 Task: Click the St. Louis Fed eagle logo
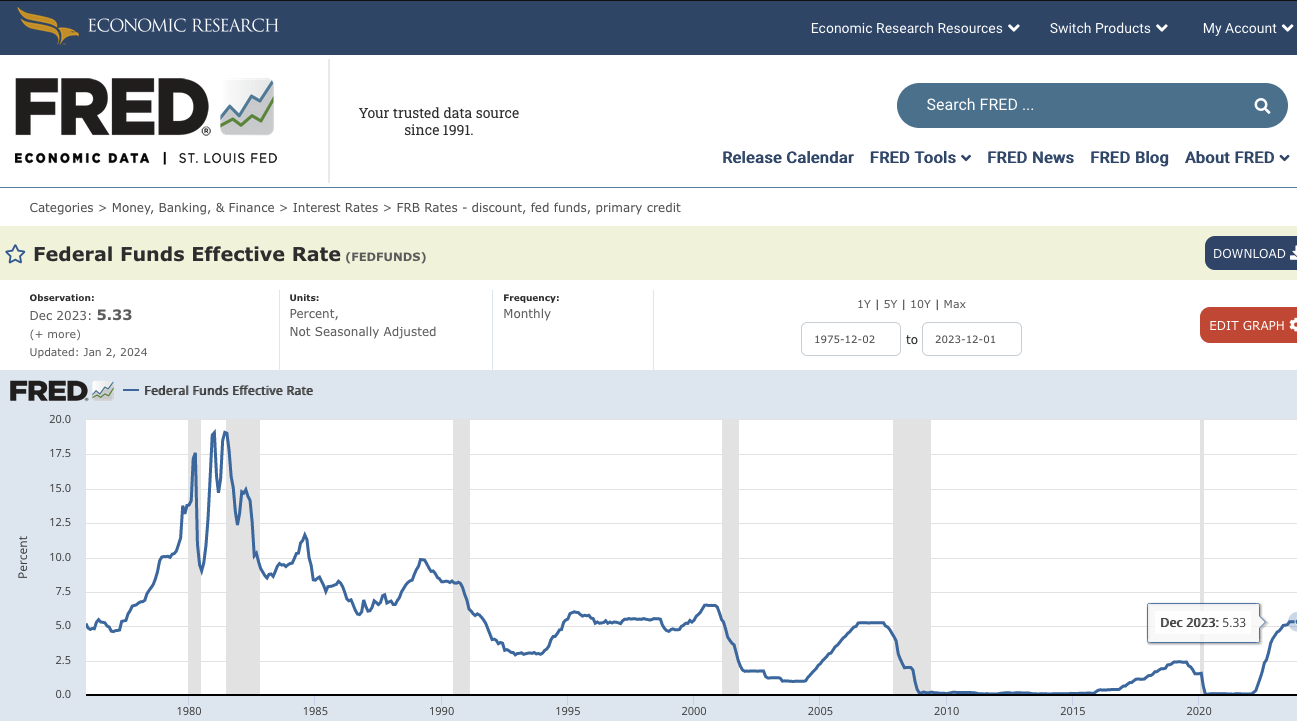[47, 26]
